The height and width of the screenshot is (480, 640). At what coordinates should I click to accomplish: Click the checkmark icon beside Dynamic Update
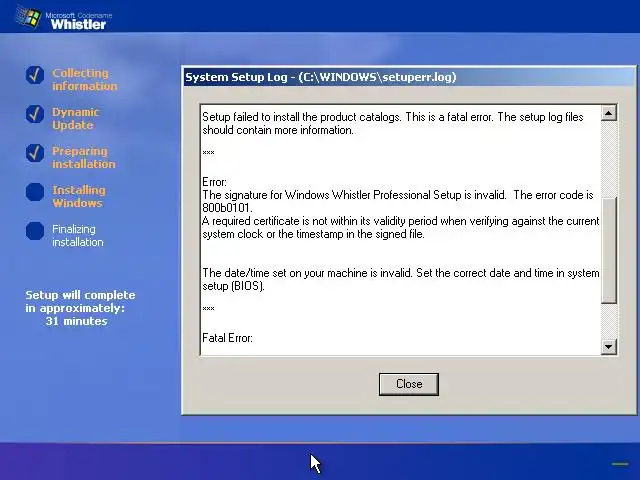[x=35, y=114]
